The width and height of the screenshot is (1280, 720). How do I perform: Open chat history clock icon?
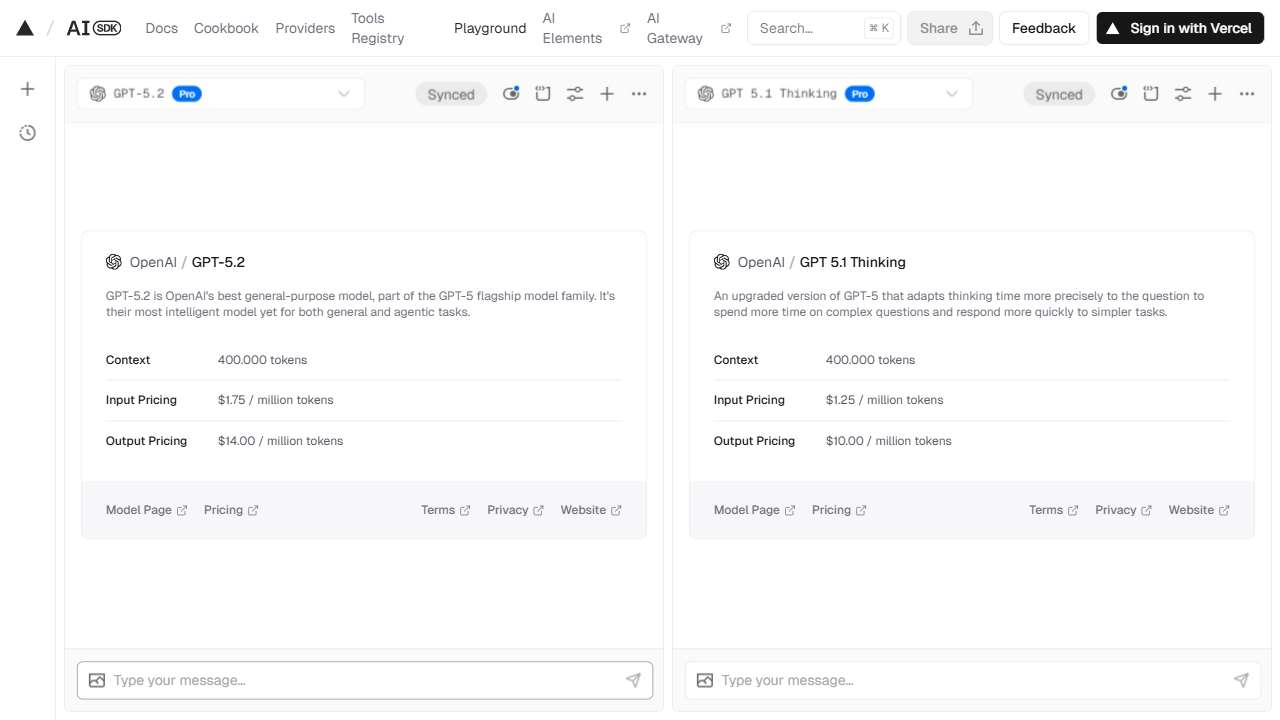click(x=28, y=133)
